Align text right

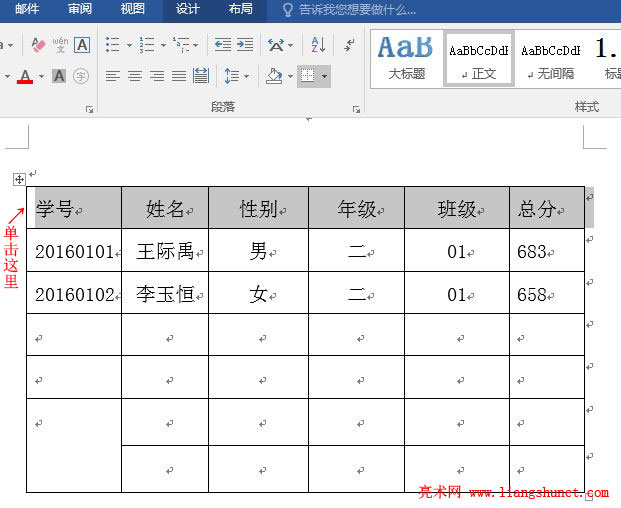157,76
